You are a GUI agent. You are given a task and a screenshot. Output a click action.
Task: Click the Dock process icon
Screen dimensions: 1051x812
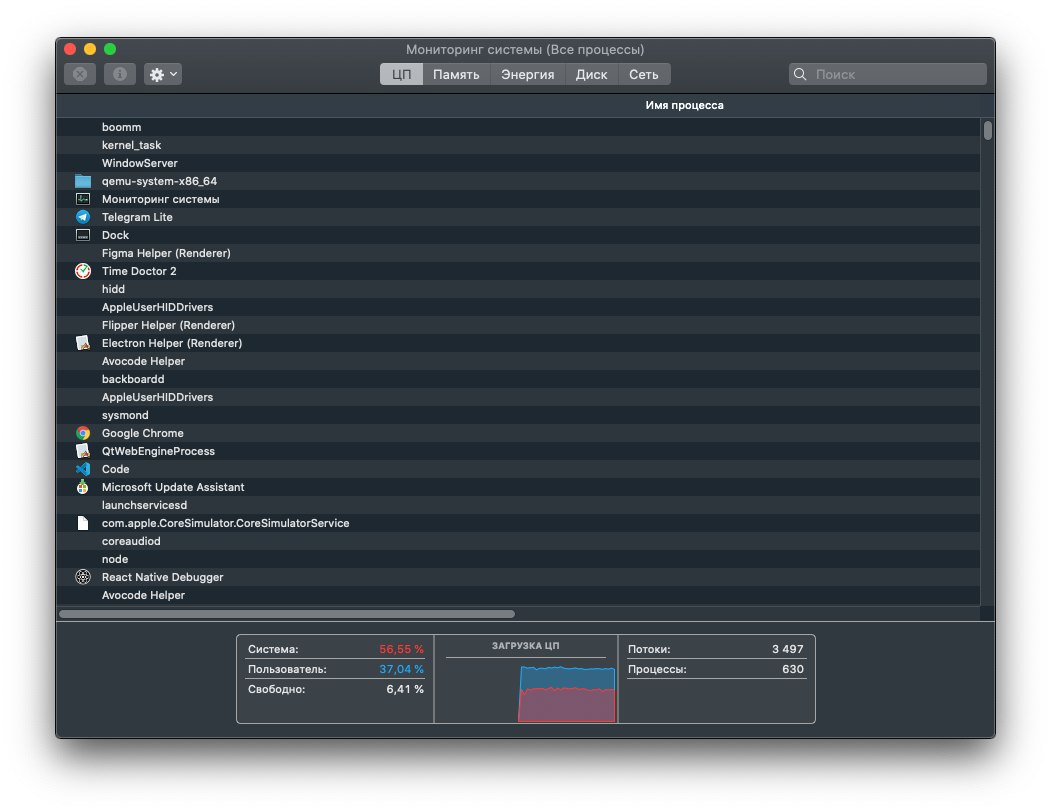82,235
